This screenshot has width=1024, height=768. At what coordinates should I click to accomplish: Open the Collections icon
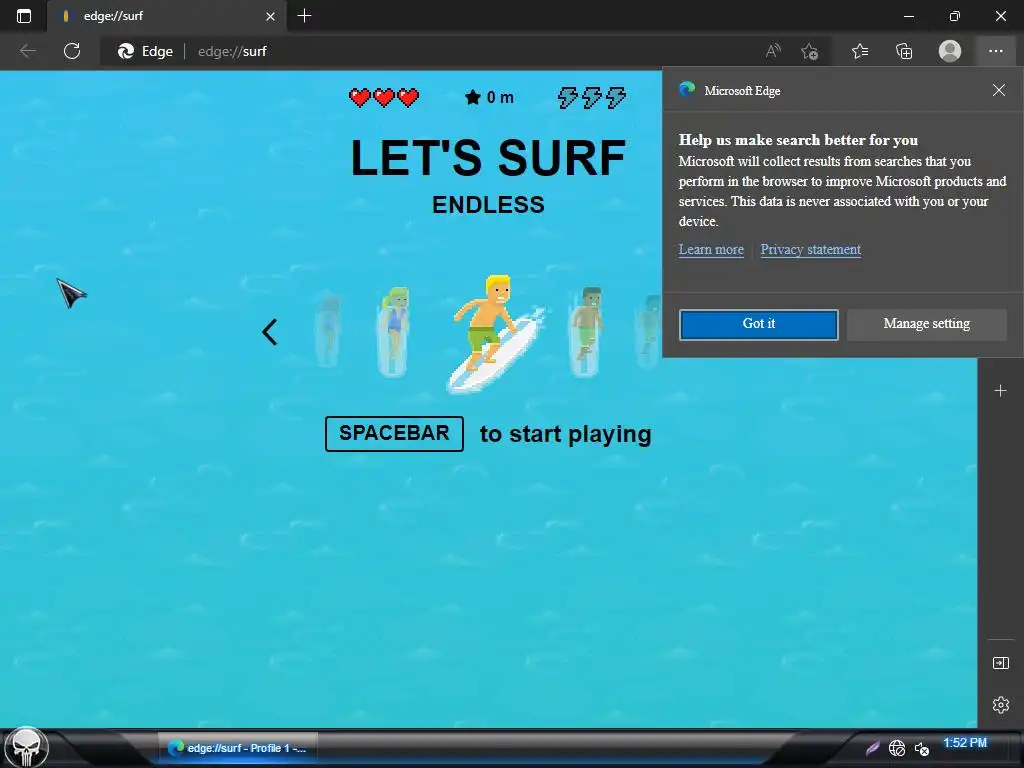(x=904, y=51)
